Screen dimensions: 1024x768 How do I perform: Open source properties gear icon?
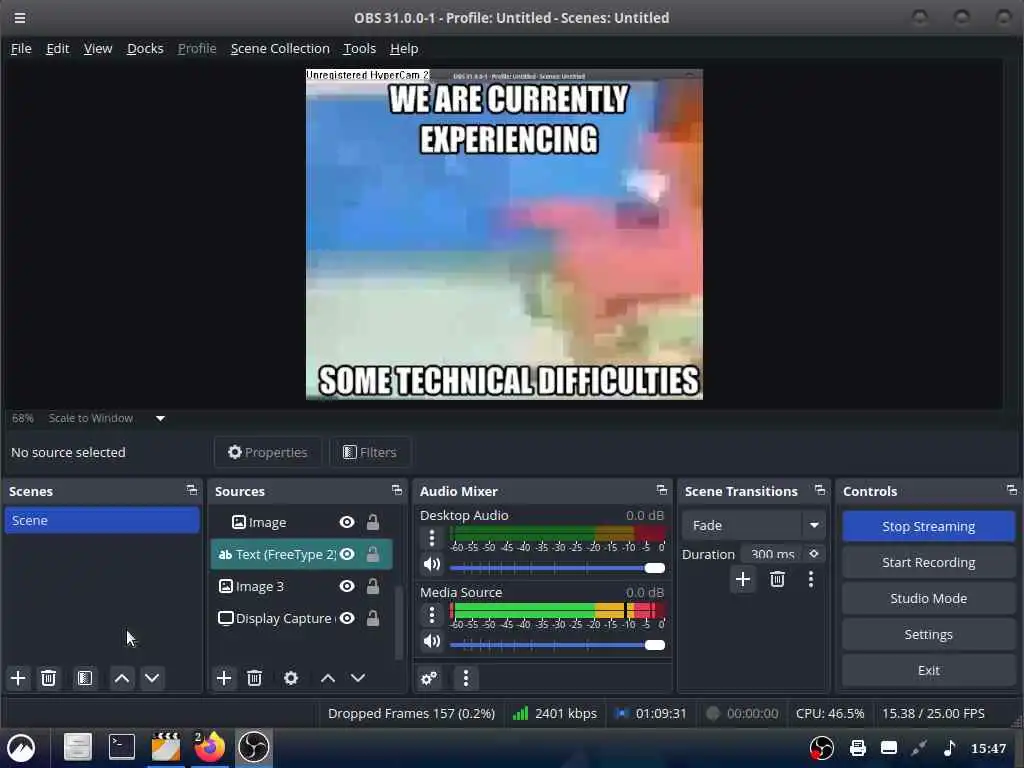(291, 678)
